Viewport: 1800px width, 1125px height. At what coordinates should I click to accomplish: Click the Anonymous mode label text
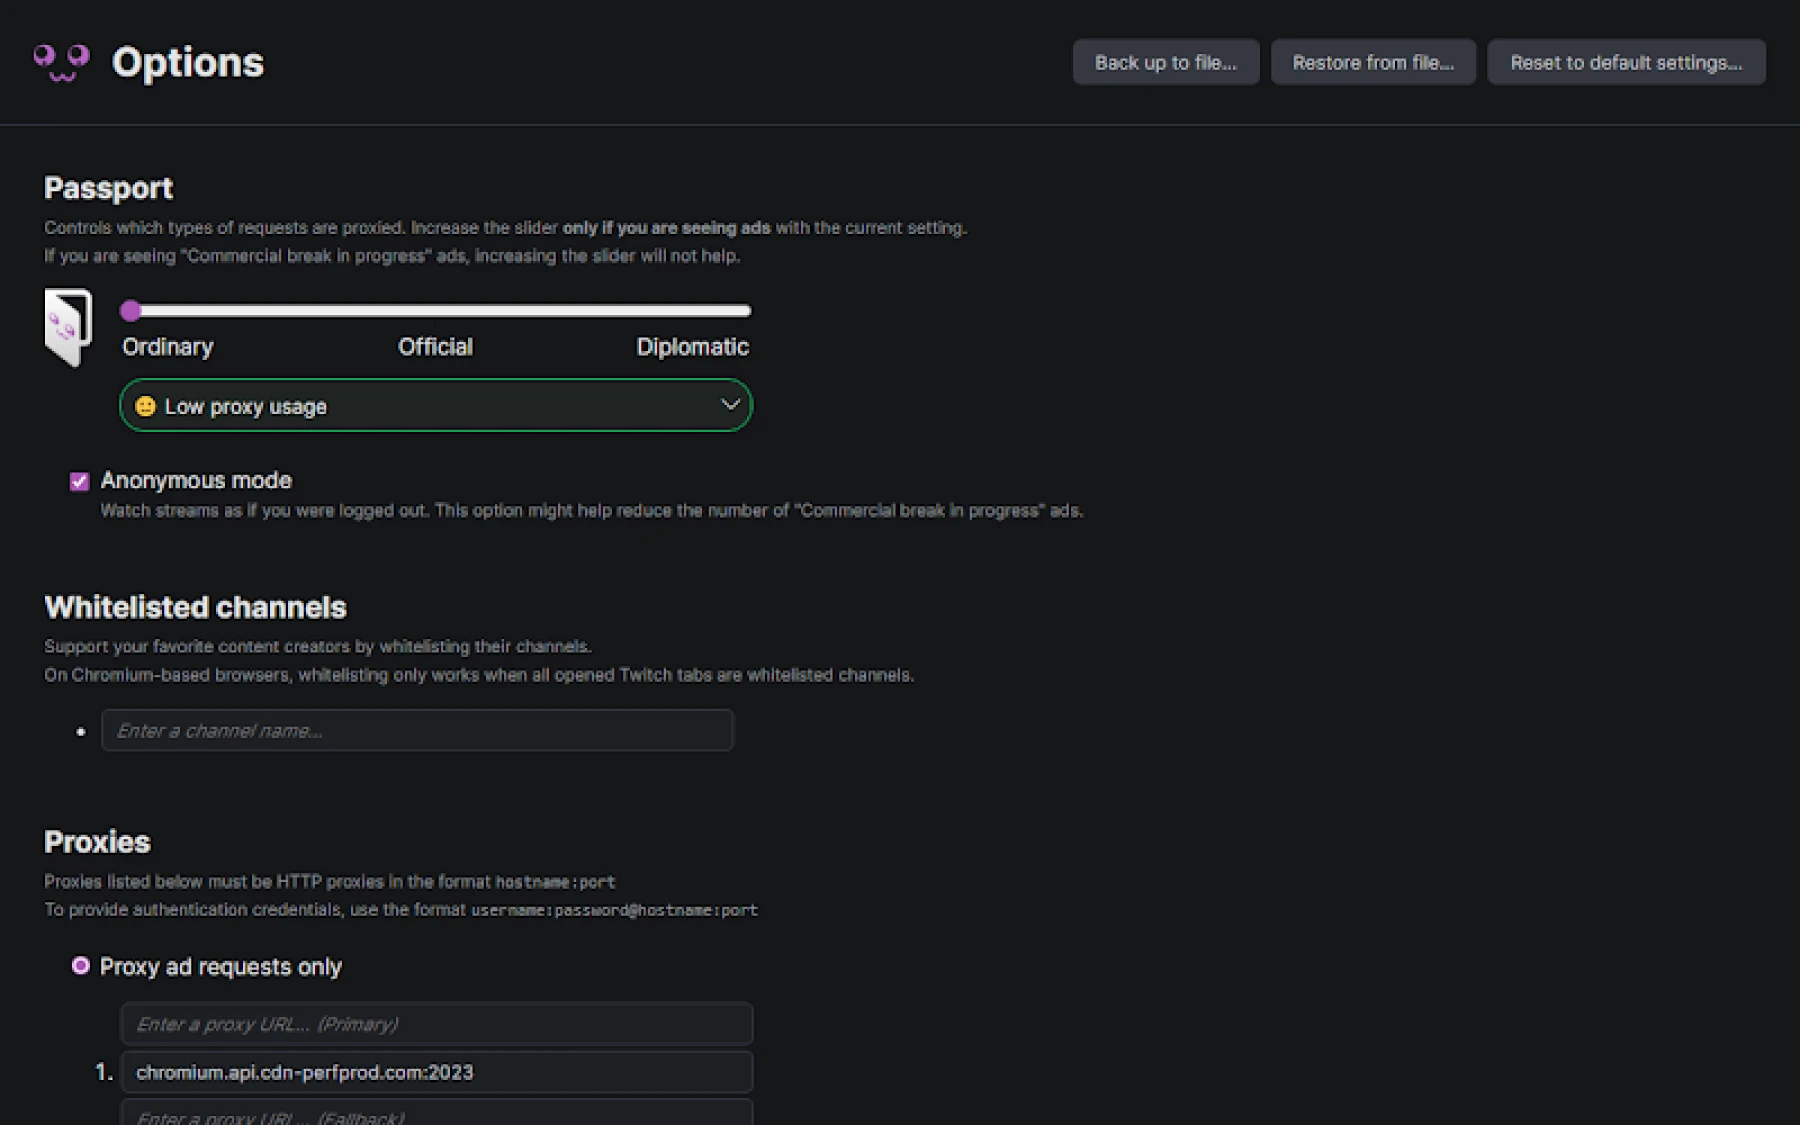coord(196,481)
